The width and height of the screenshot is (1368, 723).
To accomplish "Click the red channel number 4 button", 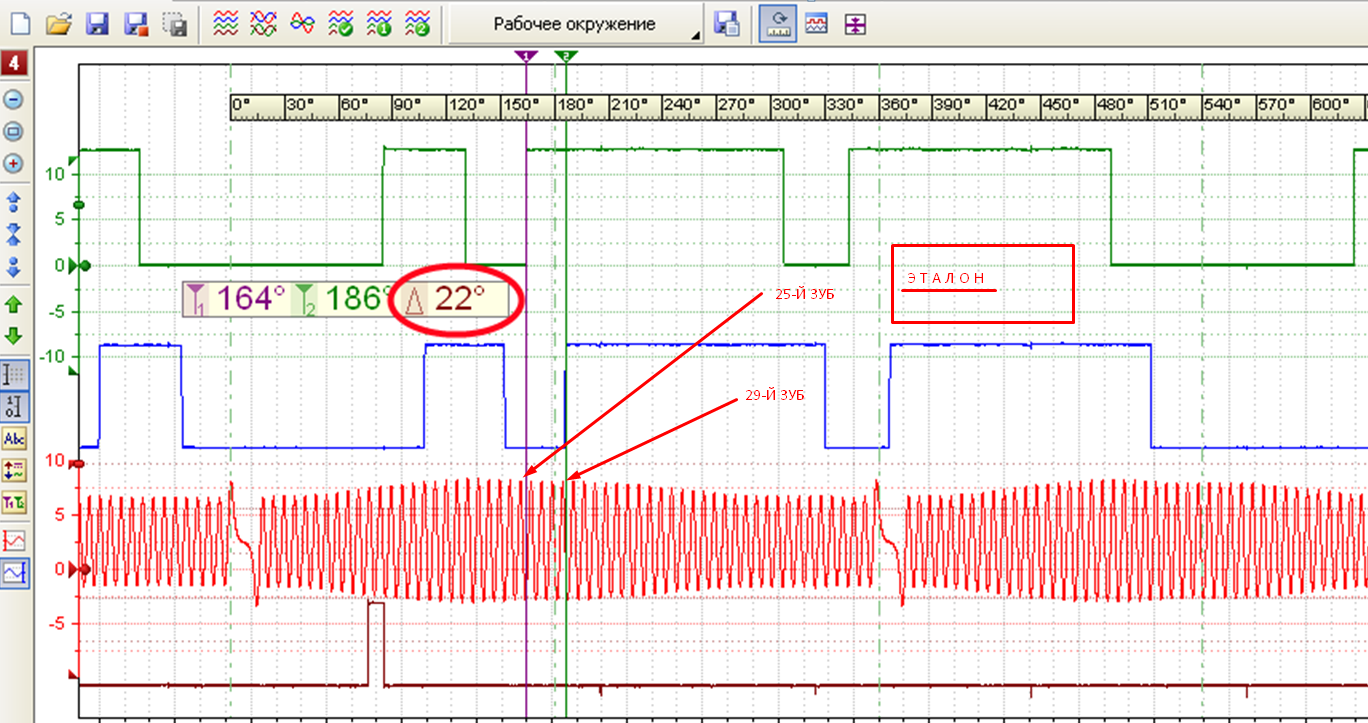I will tap(14, 65).
